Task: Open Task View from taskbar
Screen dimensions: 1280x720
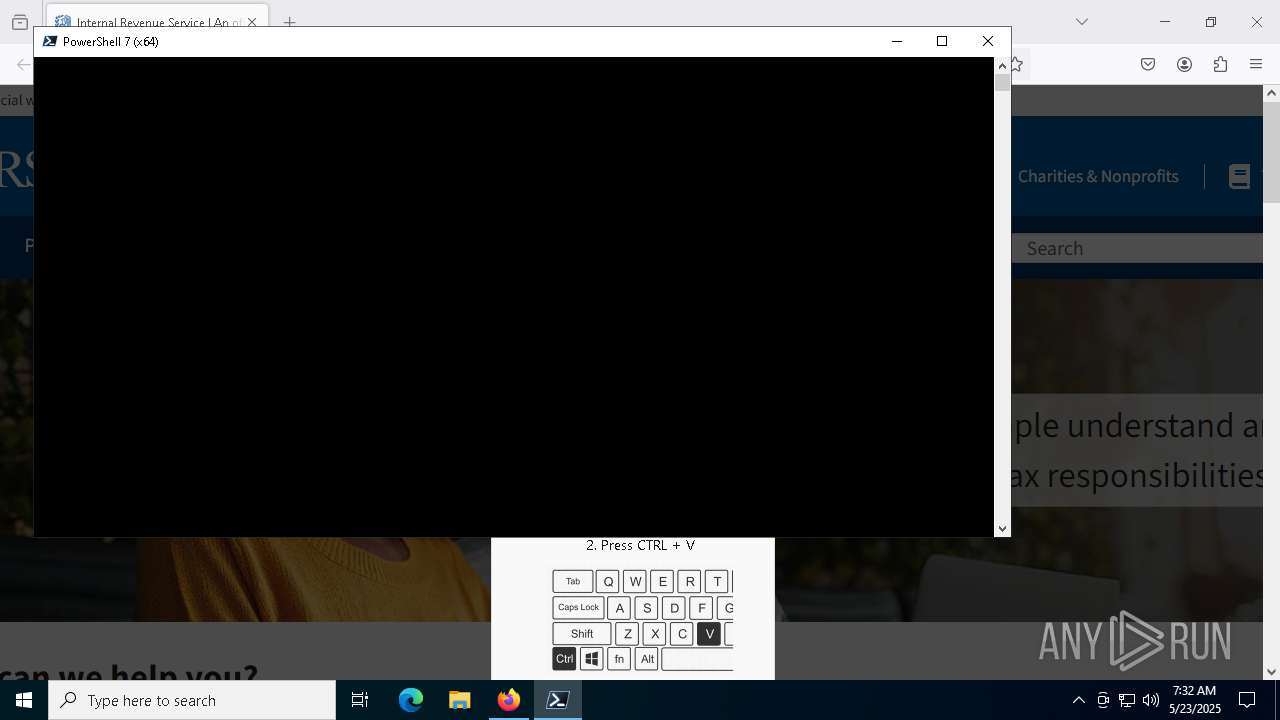Action: click(x=360, y=700)
